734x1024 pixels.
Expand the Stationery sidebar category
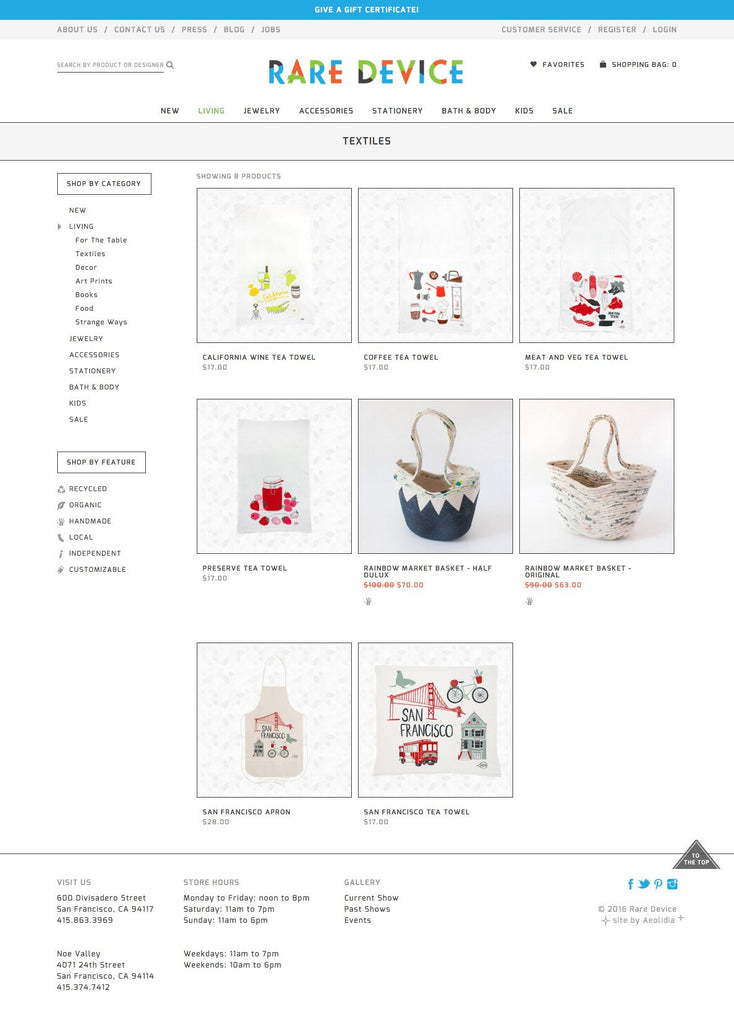(x=92, y=371)
